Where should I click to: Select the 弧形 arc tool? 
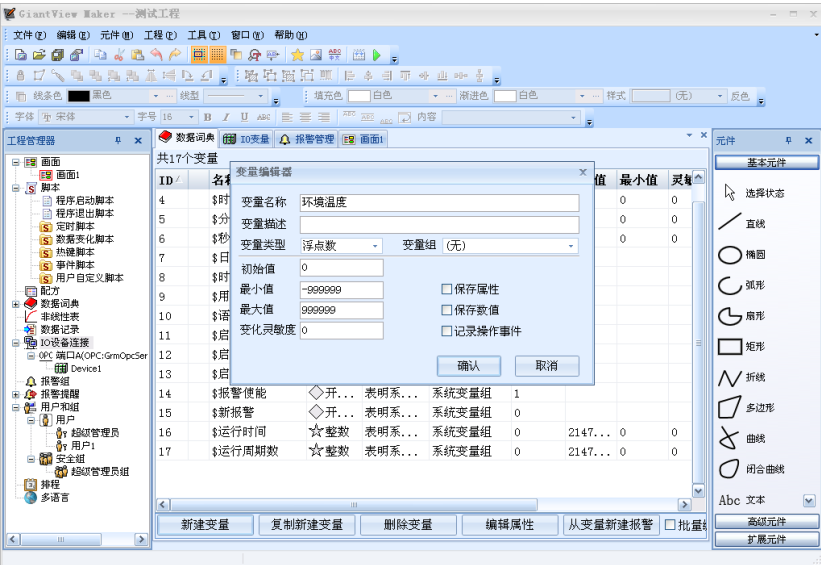[742, 285]
